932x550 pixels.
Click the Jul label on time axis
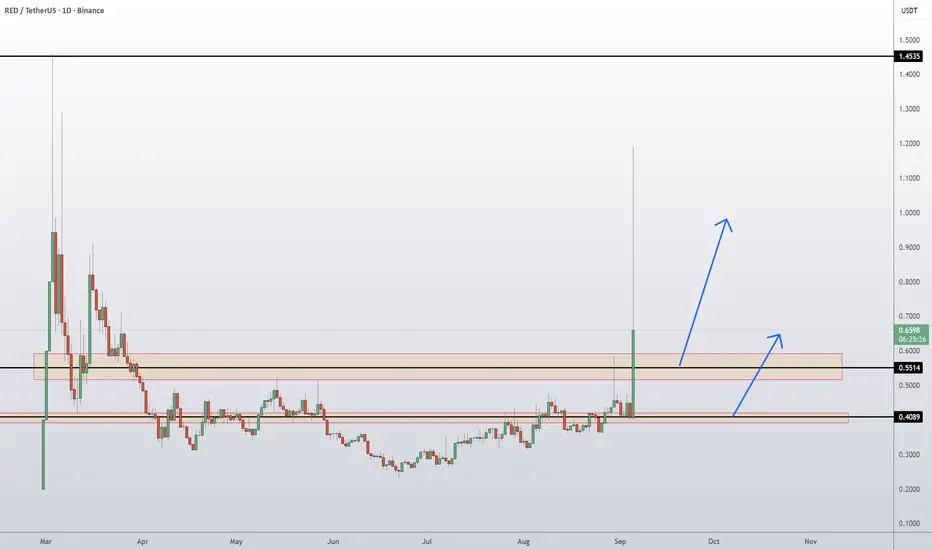(427, 542)
